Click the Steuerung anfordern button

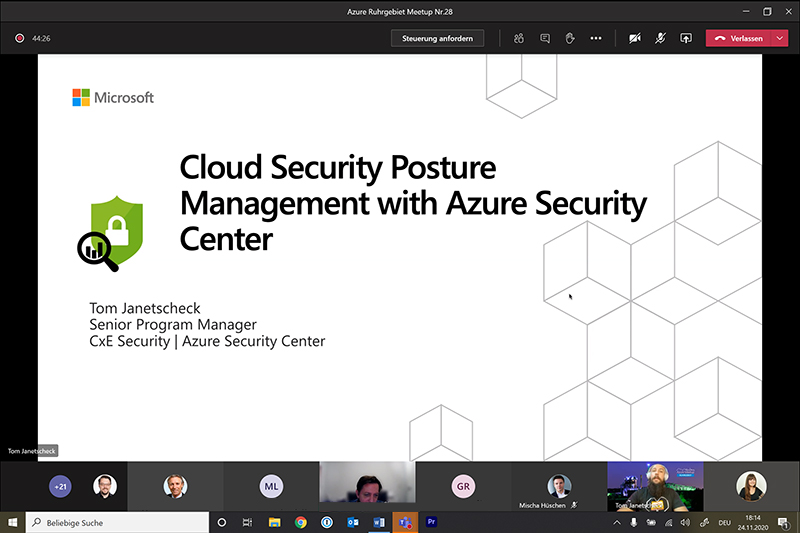coord(437,38)
